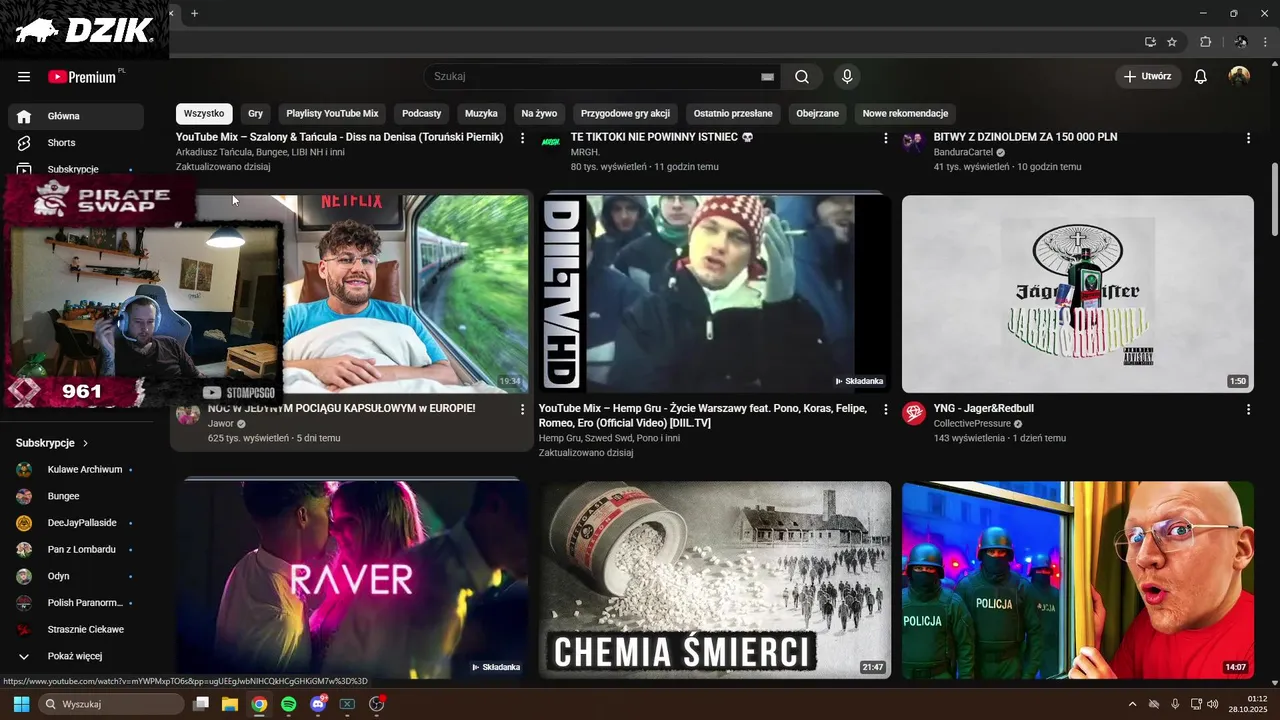
Task: Open Strasznie Ciekawe subscription
Action: pos(75,630)
